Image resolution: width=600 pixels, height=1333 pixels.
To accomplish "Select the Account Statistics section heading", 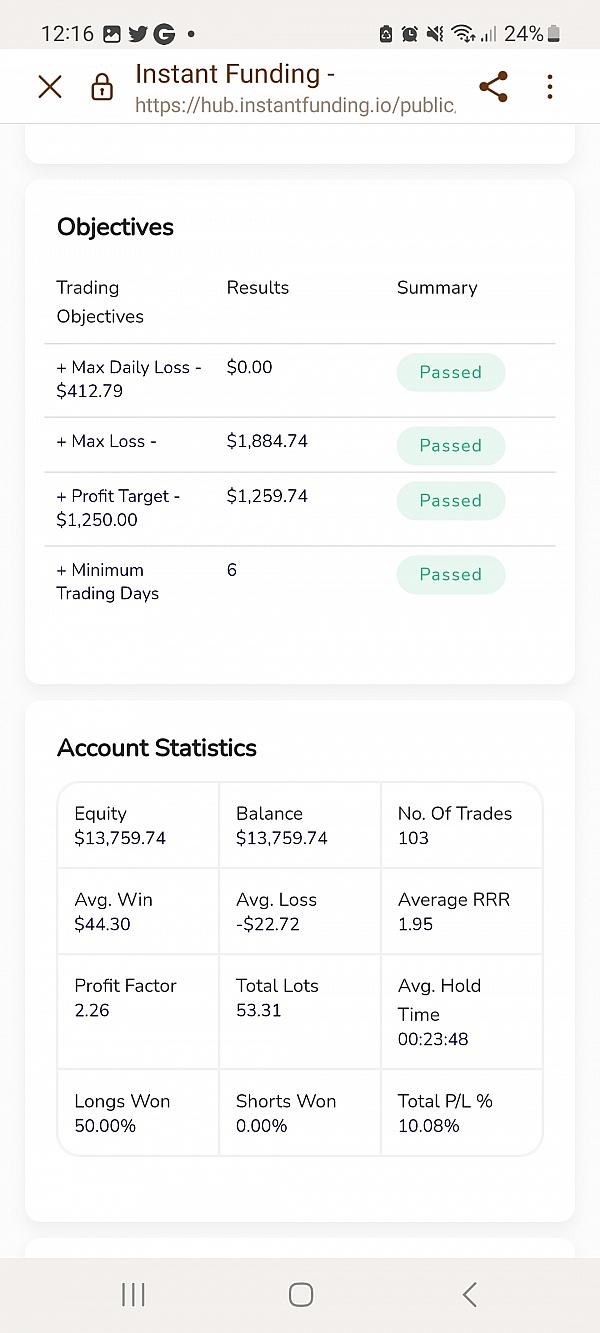I will [157, 748].
